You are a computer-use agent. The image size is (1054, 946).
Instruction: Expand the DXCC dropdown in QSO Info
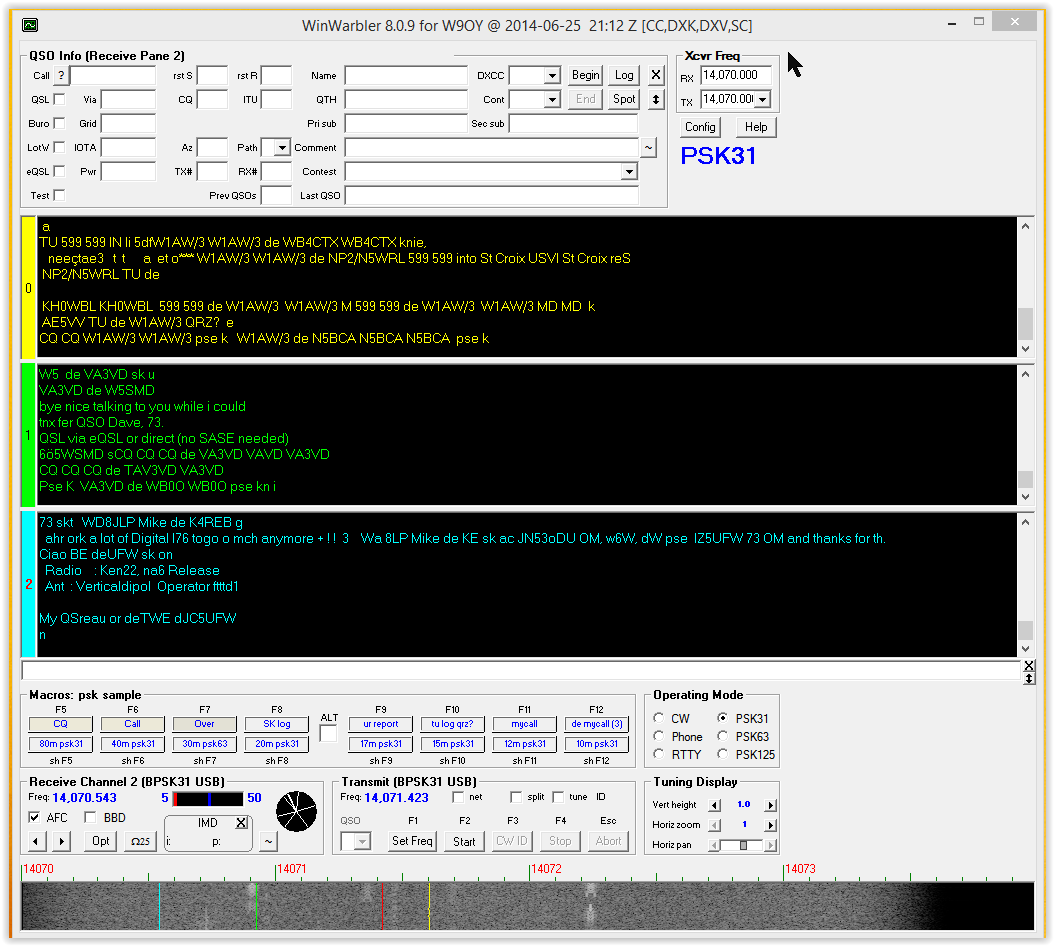[553, 74]
